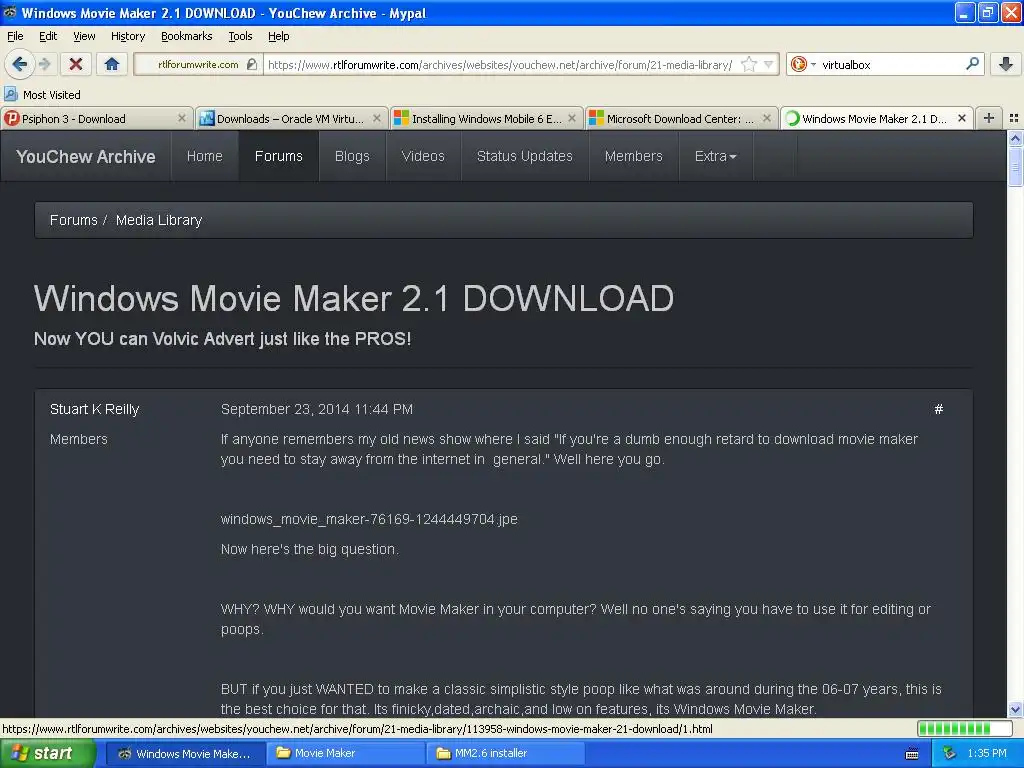Open the tab groups grid icon
Image resolution: width=1024 pixels, height=768 pixels.
click(1014, 118)
